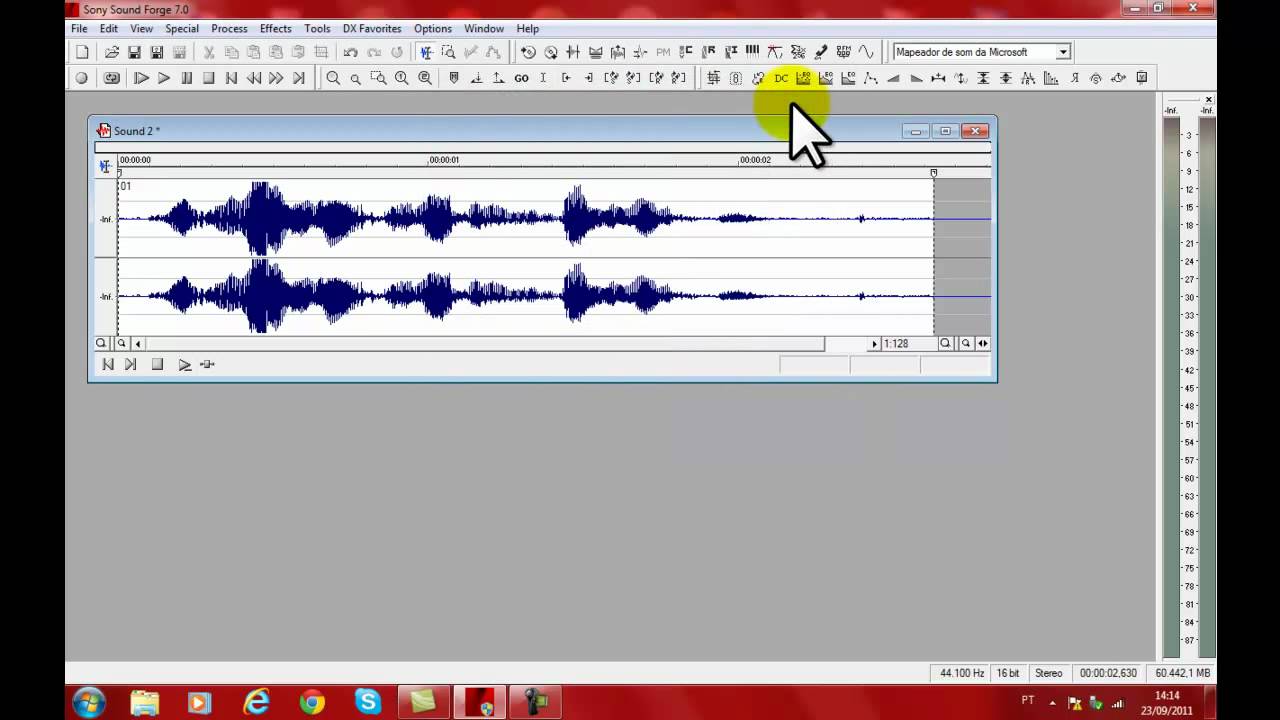Click the Fade In icon
Screen dimensions: 1280x720
(893, 78)
